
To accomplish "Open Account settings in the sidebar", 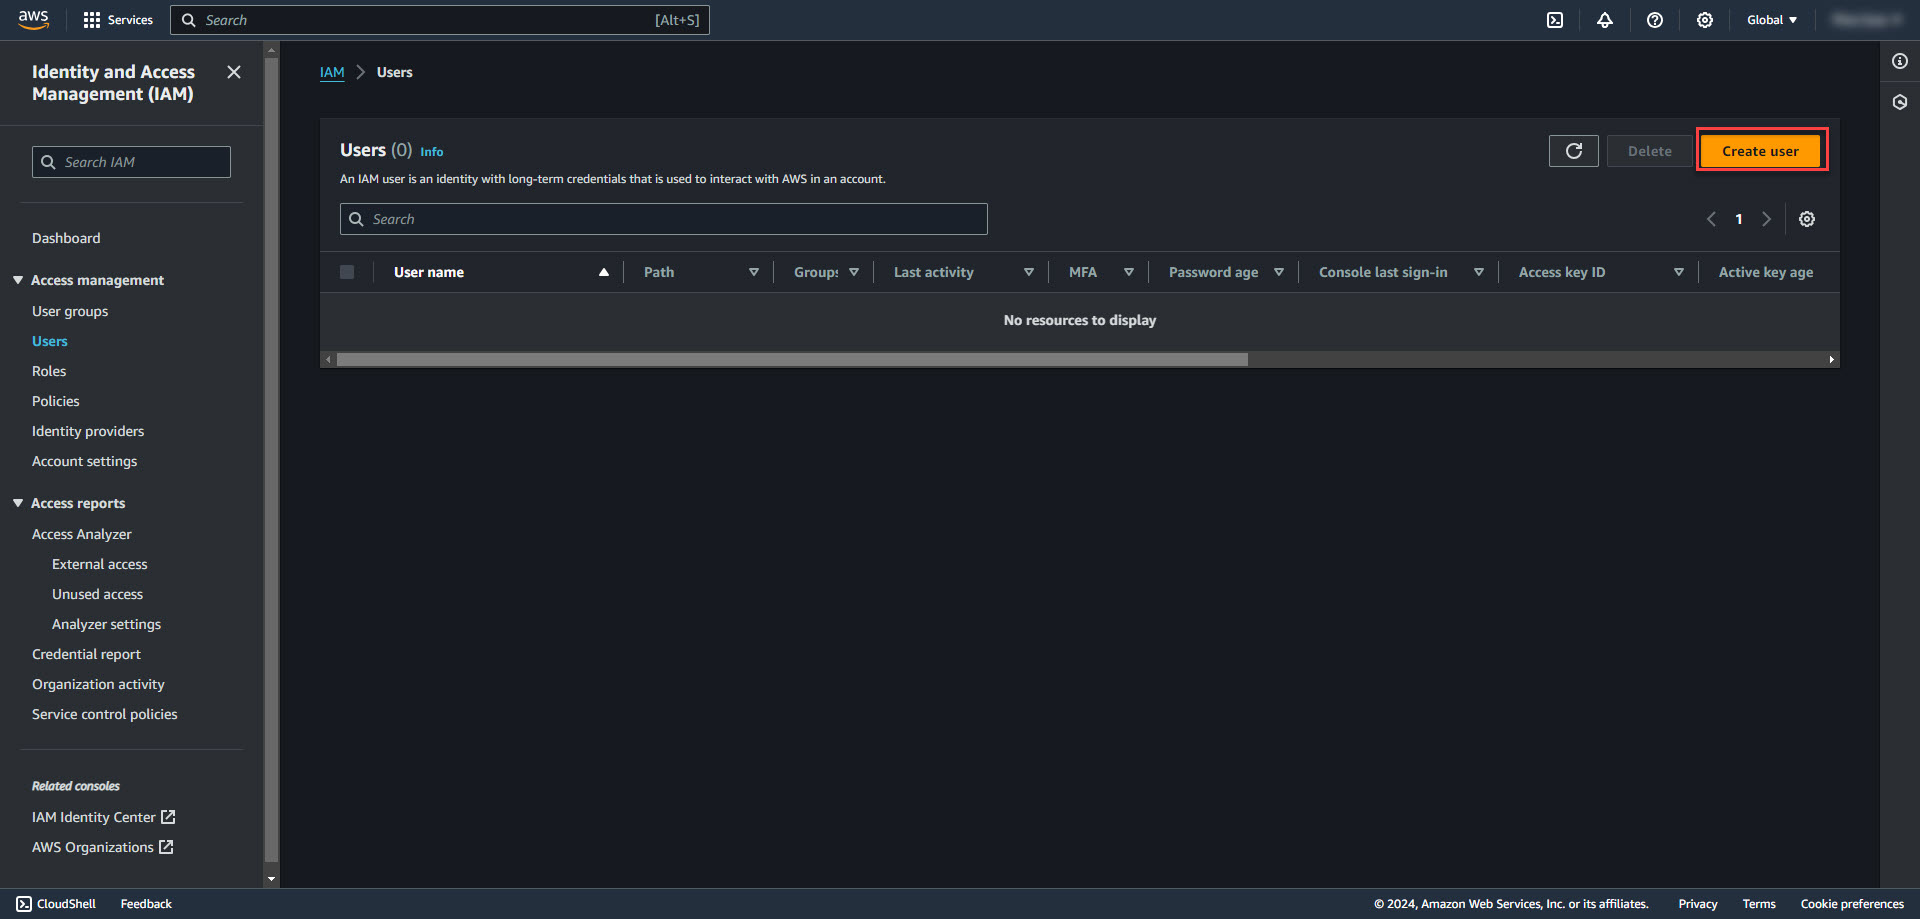I will coord(85,461).
